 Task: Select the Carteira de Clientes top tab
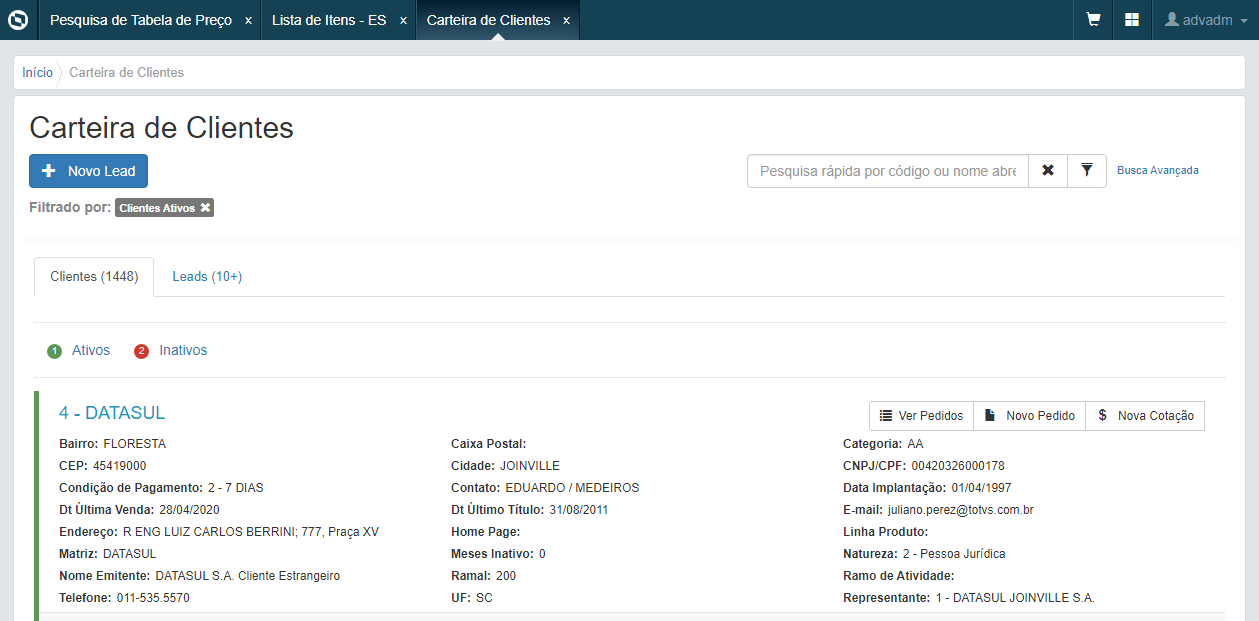click(488, 20)
